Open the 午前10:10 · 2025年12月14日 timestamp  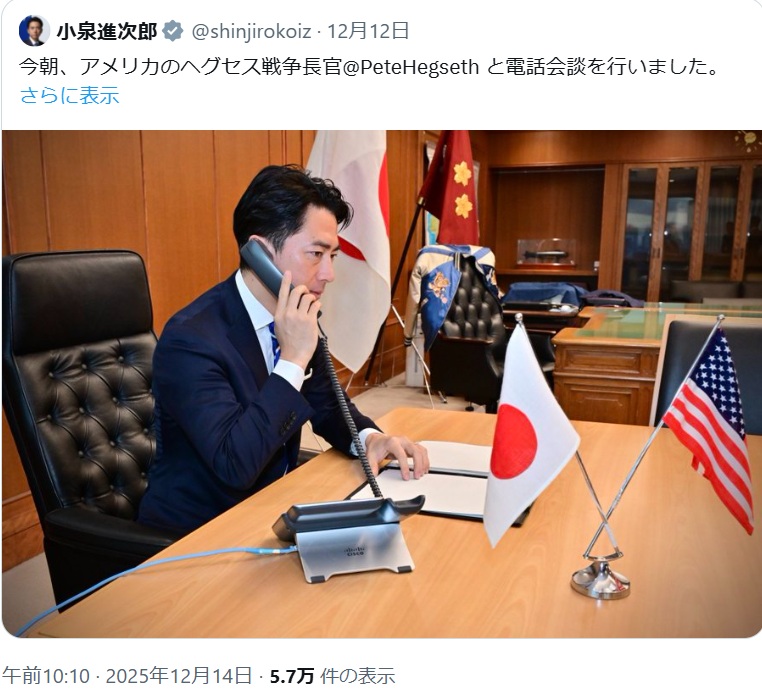pyautogui.click(x=127, y=676)
